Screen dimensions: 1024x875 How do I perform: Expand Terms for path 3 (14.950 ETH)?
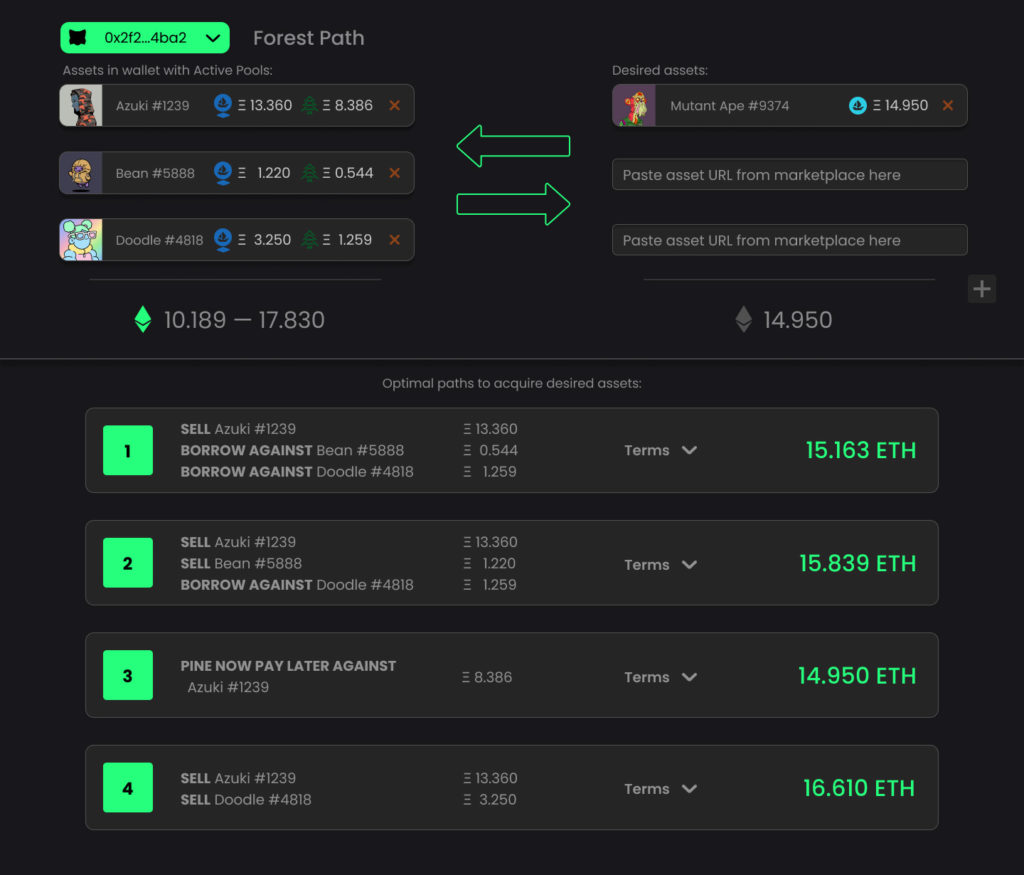[x=660, y=676]
